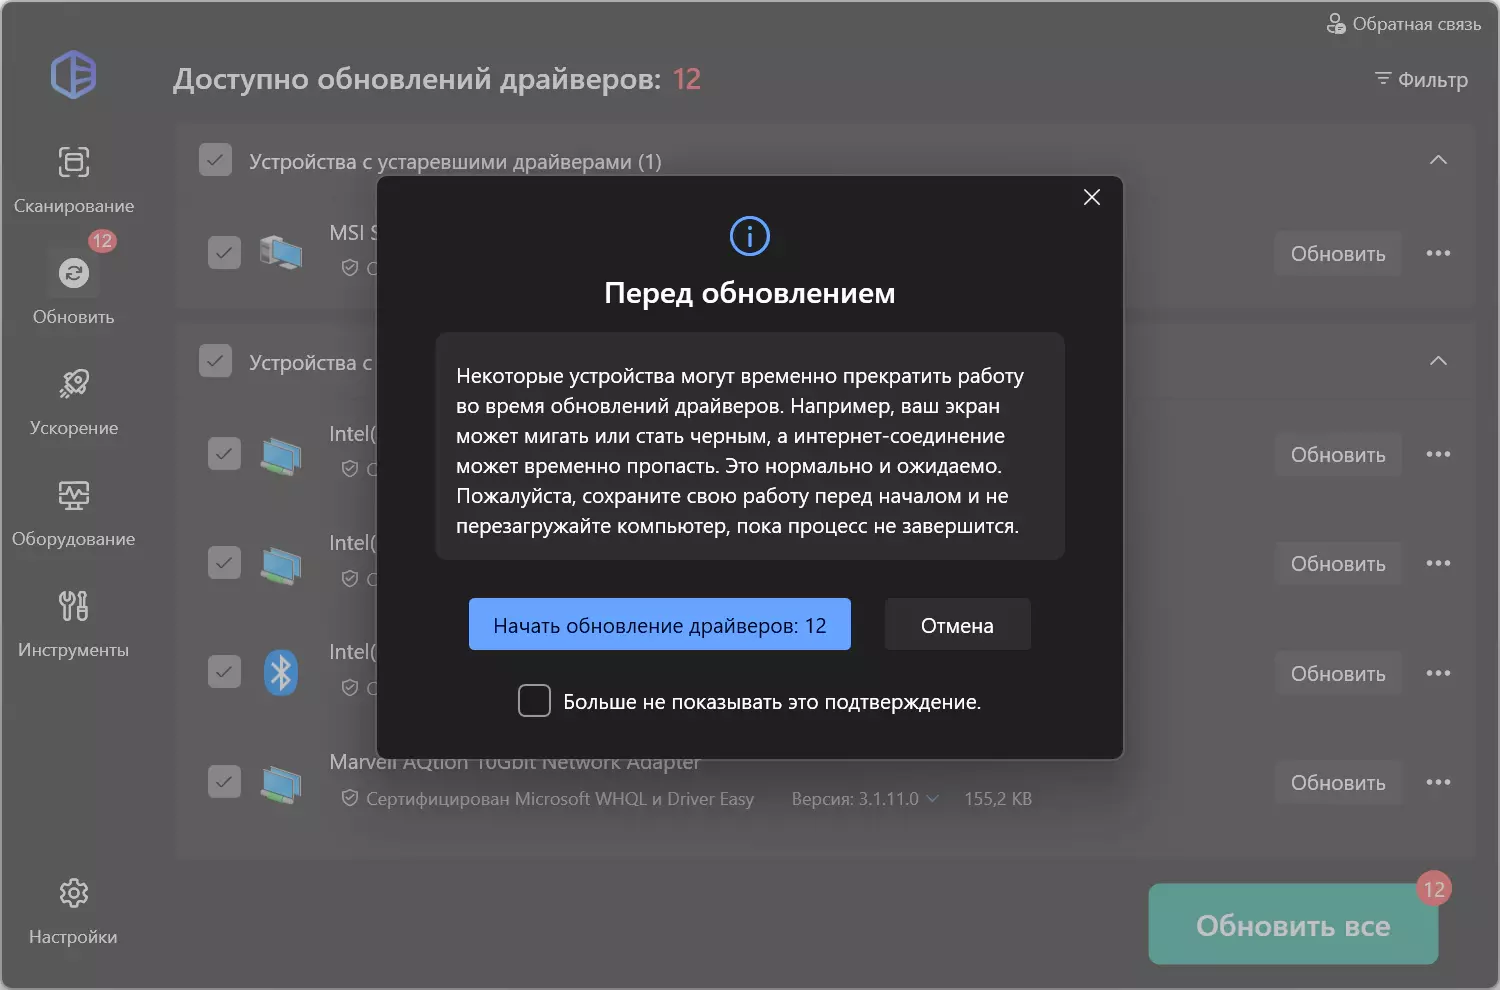Screen dimensions: 1500x990
Task: Update the Bluetooth device driver
Action: pos(1338,673)
